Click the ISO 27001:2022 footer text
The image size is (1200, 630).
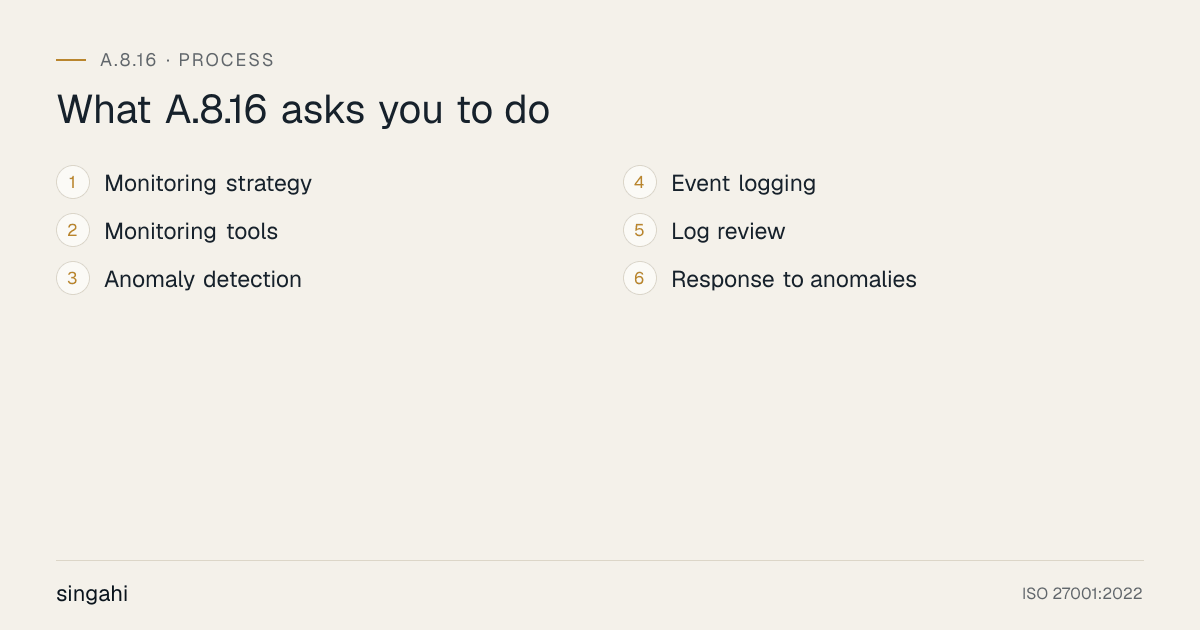point(1082,594)
